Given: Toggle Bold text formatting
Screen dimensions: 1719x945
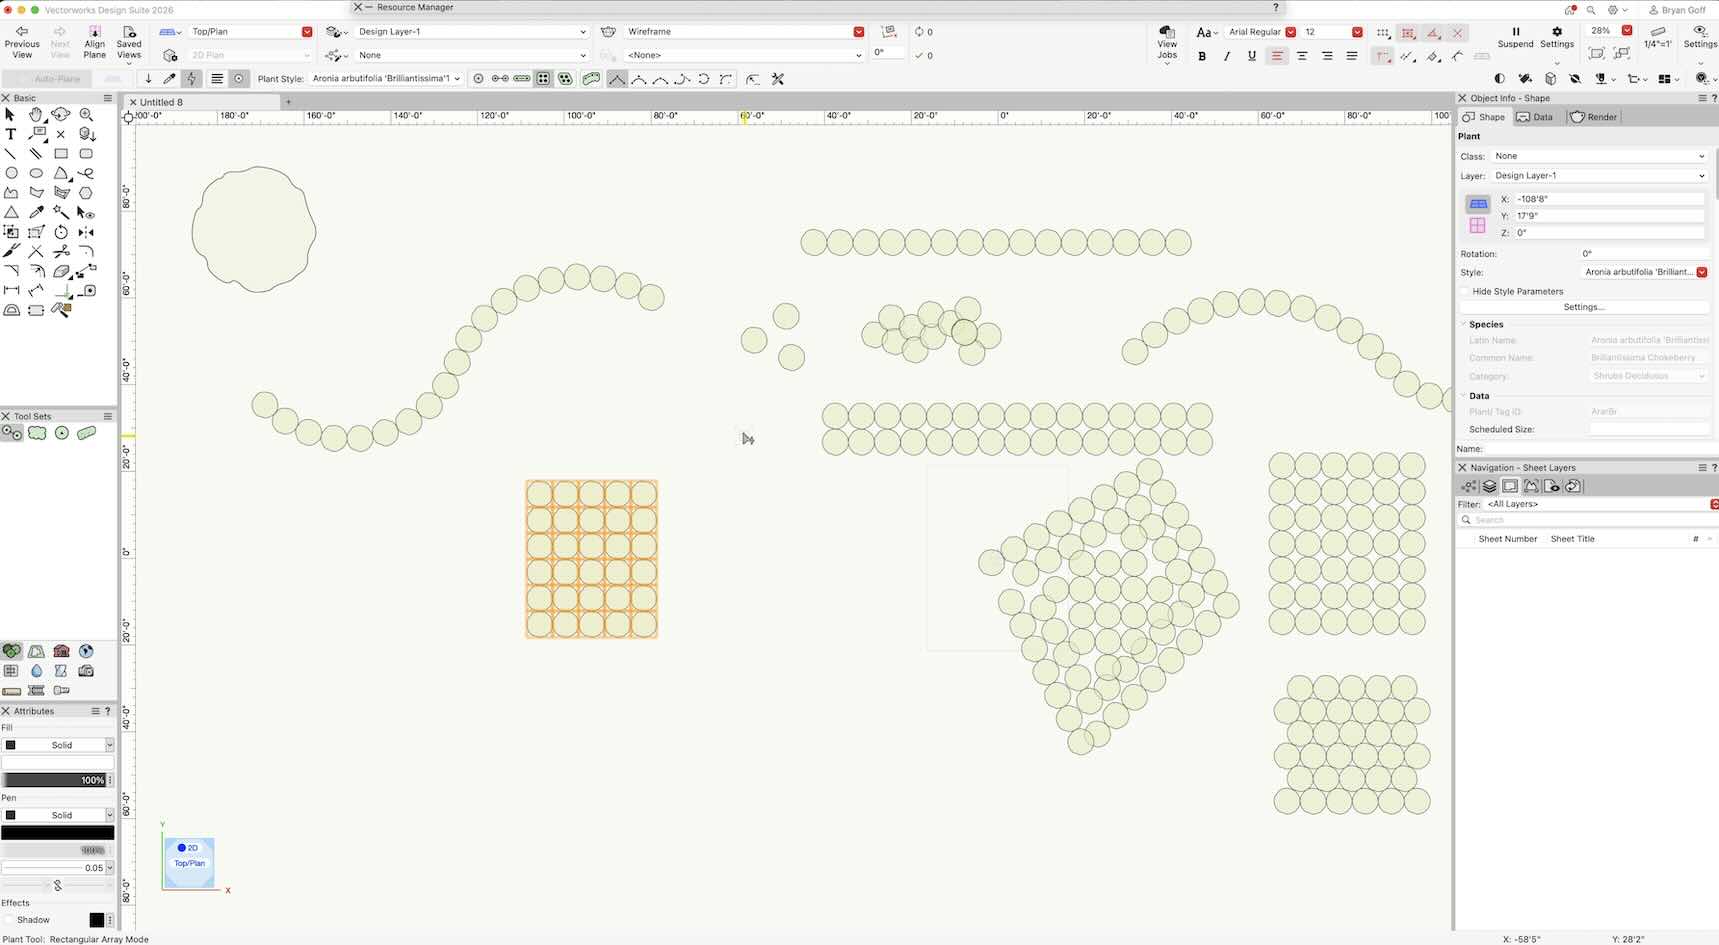Looking at the screenshot, I should coord(1202,56).
